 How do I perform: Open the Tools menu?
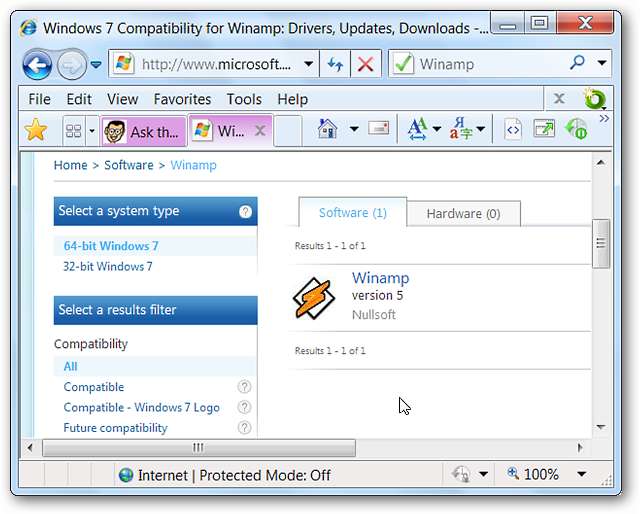(x=244, y=99)
